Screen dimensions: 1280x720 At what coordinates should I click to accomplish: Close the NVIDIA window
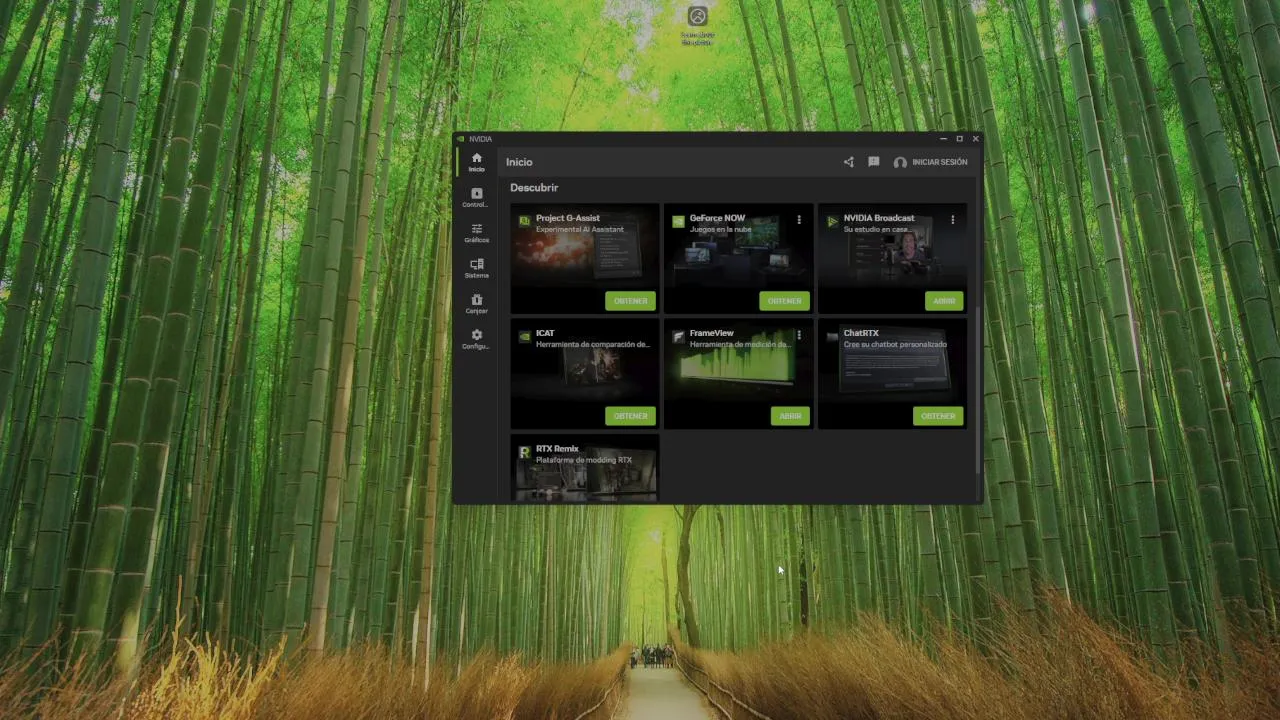point(975,139)
